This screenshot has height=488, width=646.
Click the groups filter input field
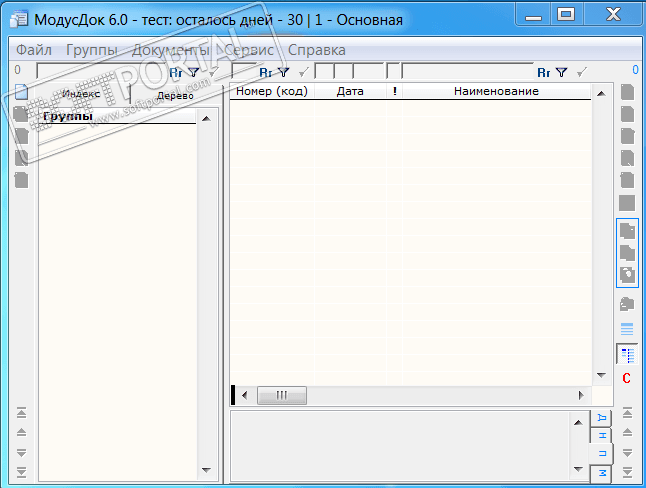click(x=102, y=71)
